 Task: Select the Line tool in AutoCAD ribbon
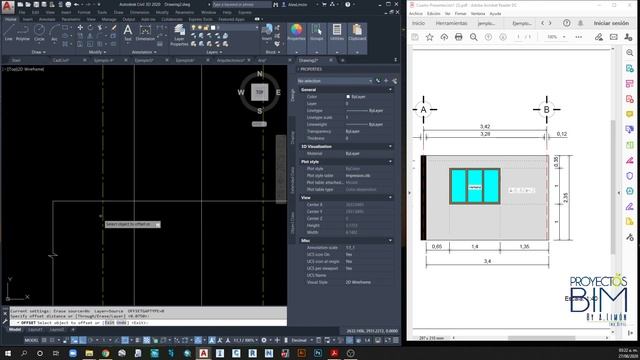point(9,32)
